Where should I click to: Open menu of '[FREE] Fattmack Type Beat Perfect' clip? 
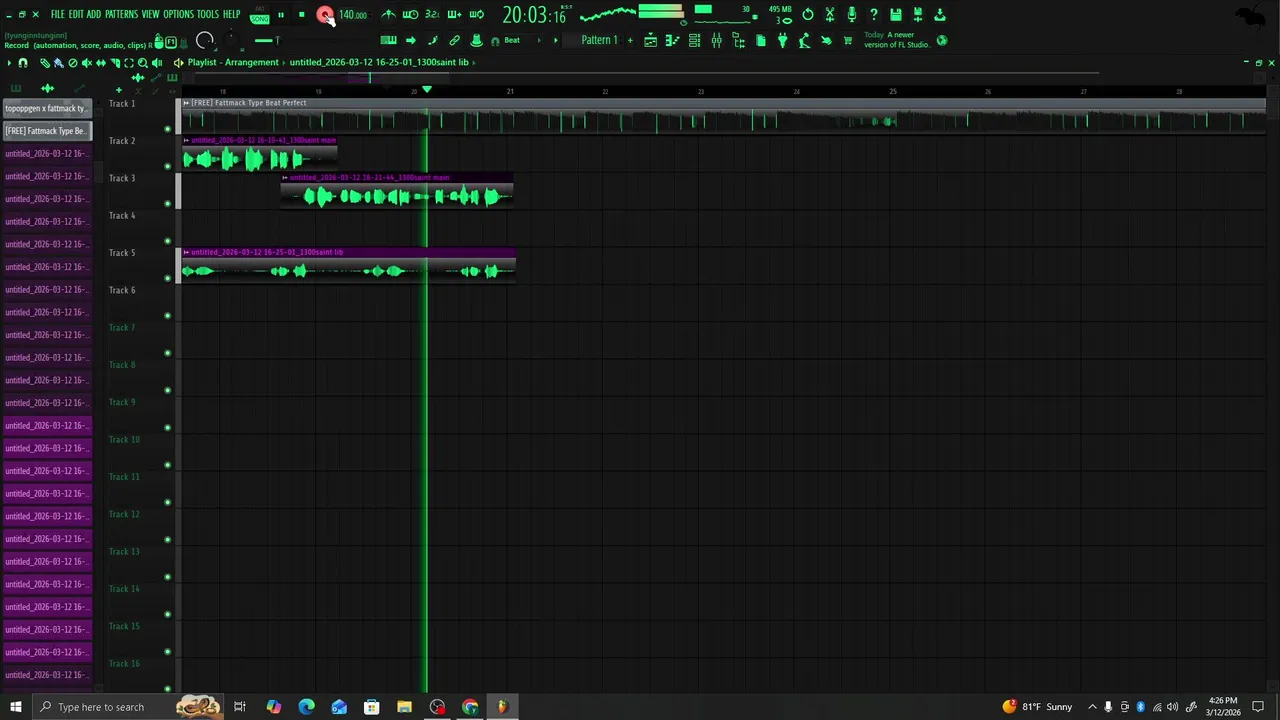tap(186, 103)
